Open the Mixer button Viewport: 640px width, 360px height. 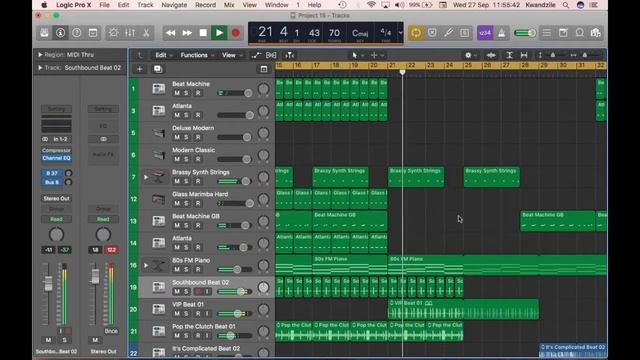[130, 33]
